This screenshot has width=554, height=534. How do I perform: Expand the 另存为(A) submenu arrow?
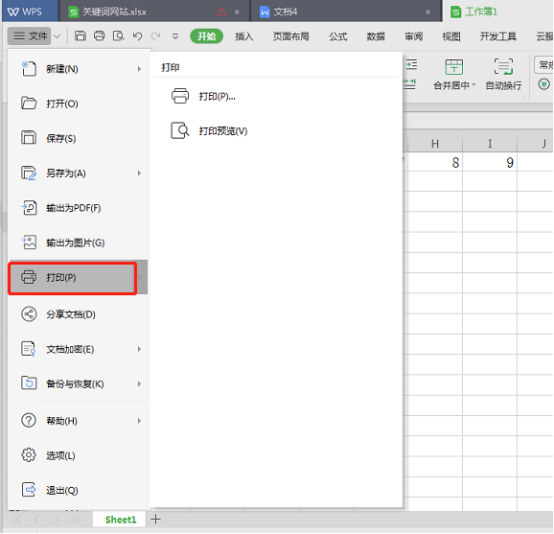[x=139, y=173]
